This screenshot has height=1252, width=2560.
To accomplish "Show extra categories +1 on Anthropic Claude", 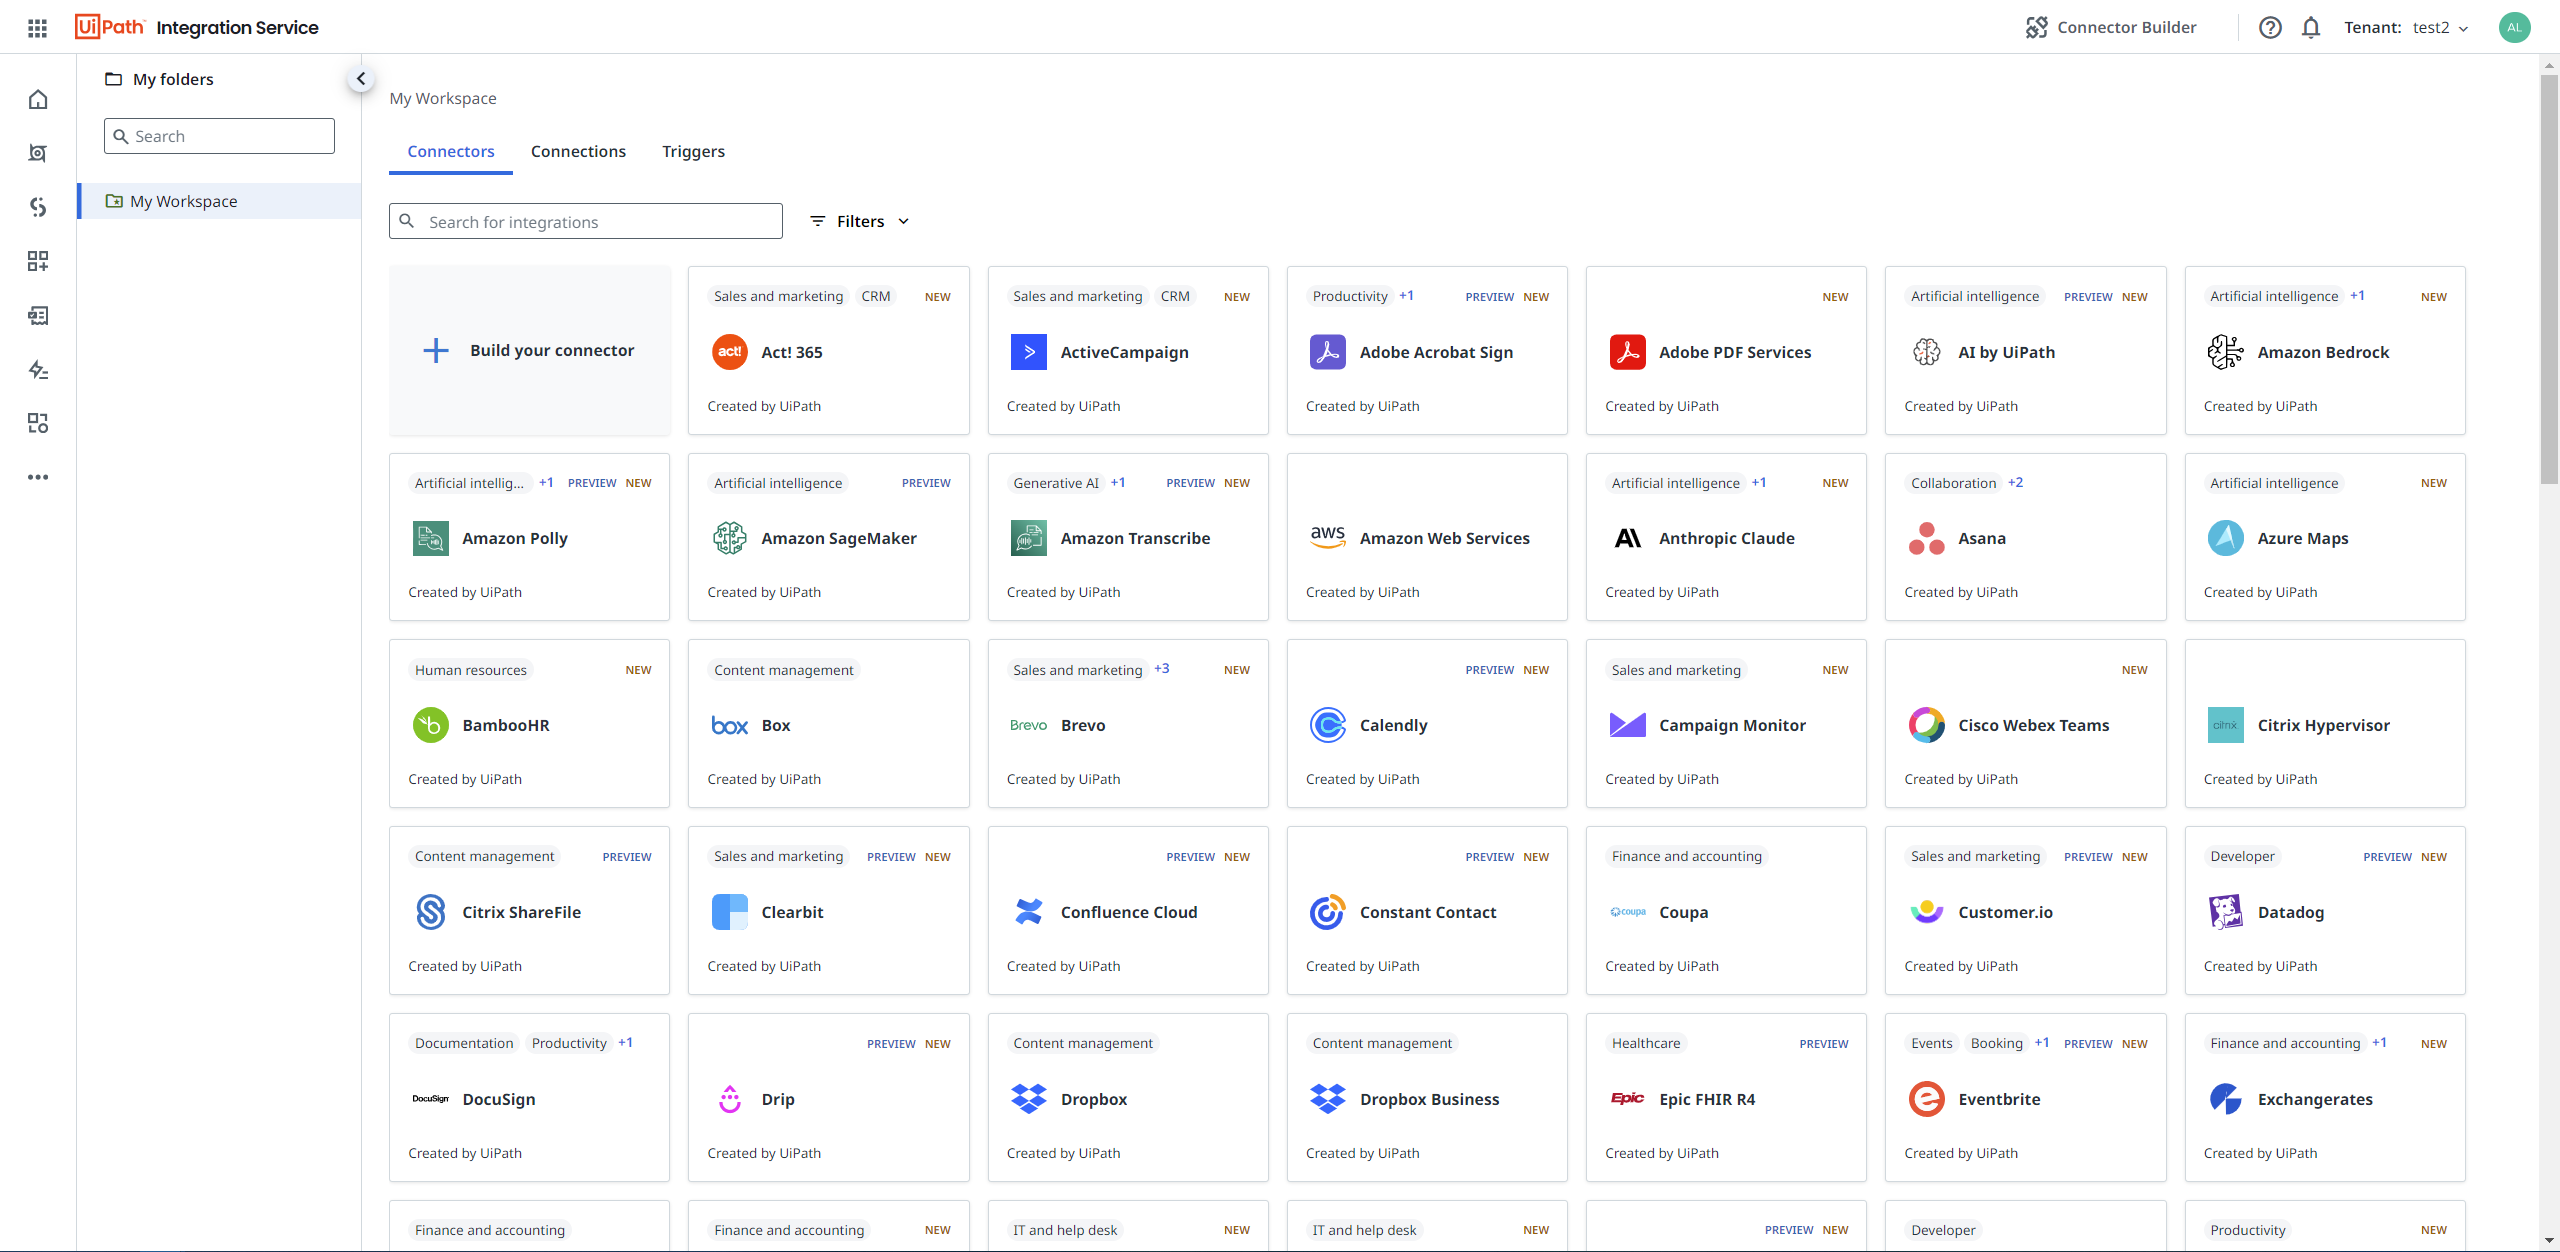I will pyautogui.click(x=1759, y=482).
